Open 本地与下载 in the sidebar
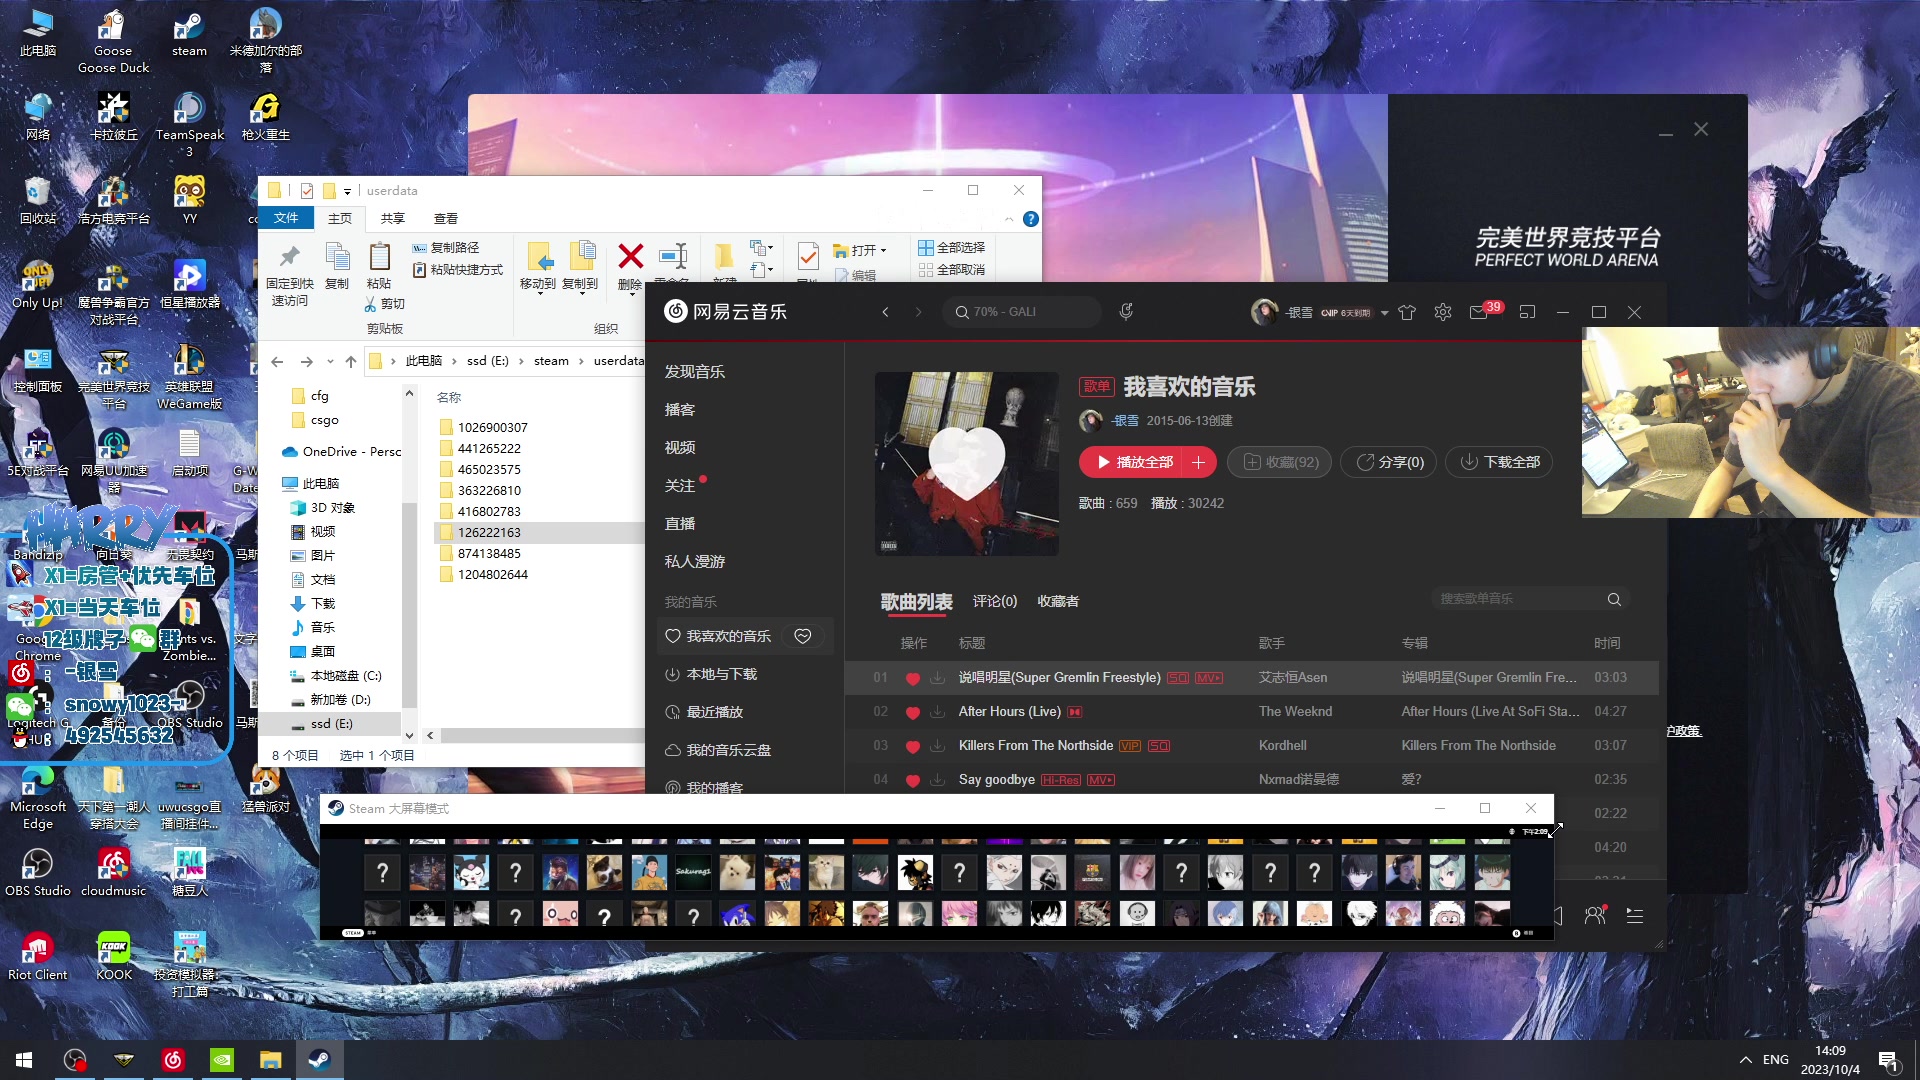This screenshot has height=1080, width=1920. tap(721, 674)
